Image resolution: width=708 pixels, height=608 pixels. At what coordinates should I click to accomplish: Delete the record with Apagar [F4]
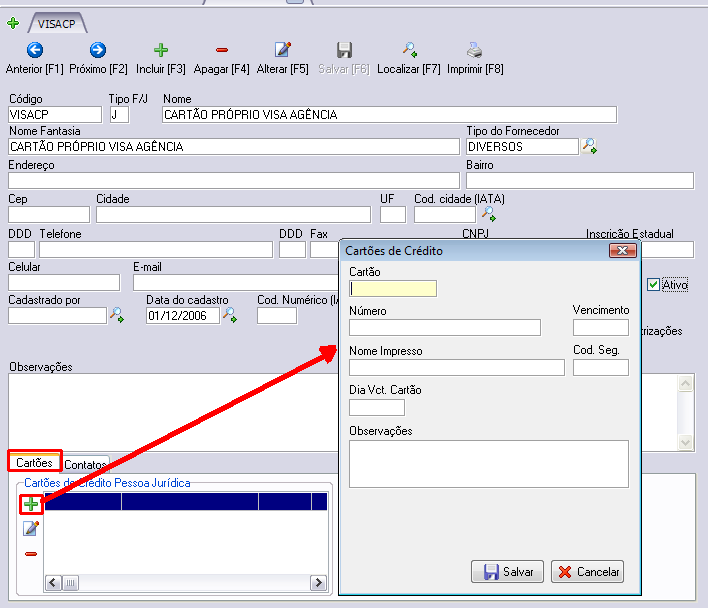tap(221, 58)
